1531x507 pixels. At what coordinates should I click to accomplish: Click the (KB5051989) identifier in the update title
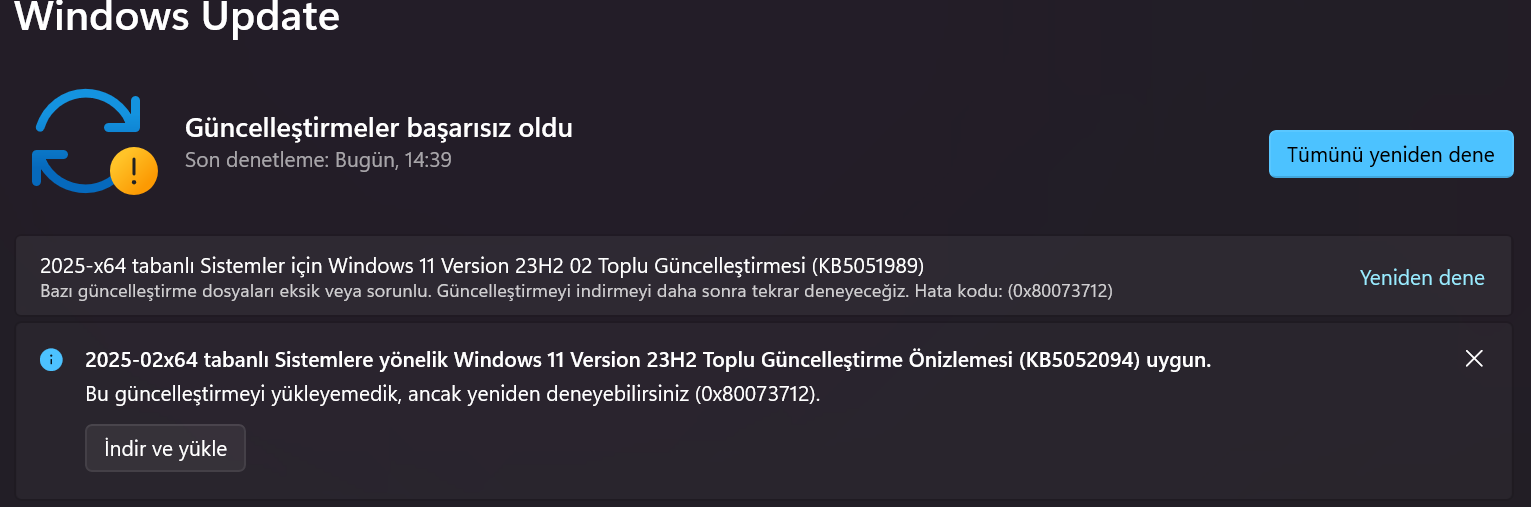point(866,266)
